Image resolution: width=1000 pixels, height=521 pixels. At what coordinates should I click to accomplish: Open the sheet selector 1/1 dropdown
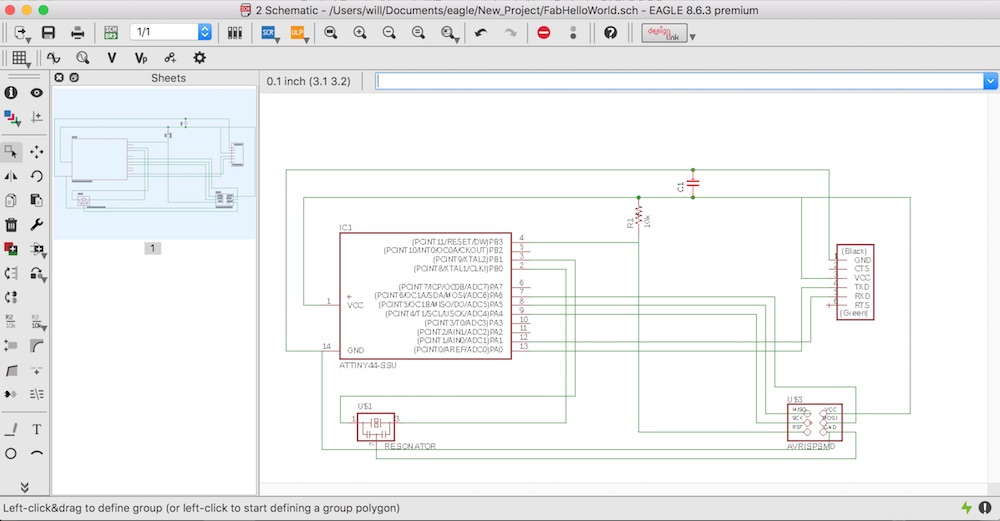(x=171, y=32)
